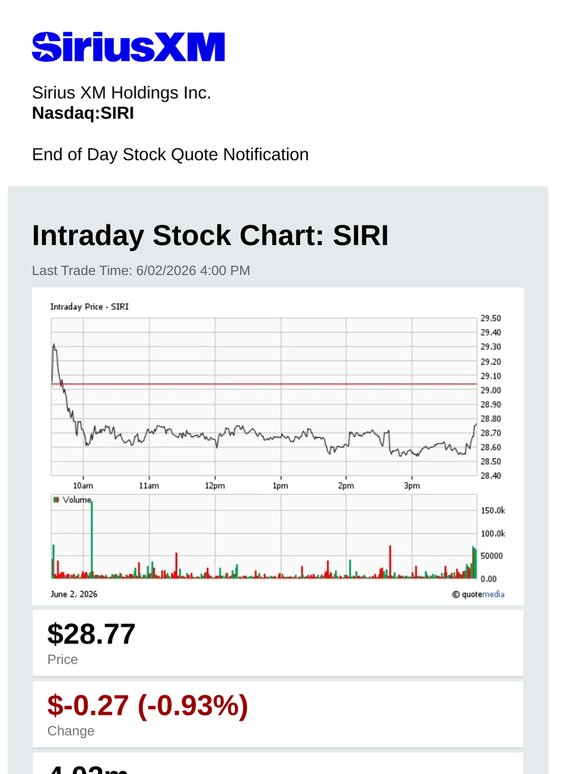Click the 'Nasdaq:SIRI' ticker text

pyautogui.click(x=83, y=113)
